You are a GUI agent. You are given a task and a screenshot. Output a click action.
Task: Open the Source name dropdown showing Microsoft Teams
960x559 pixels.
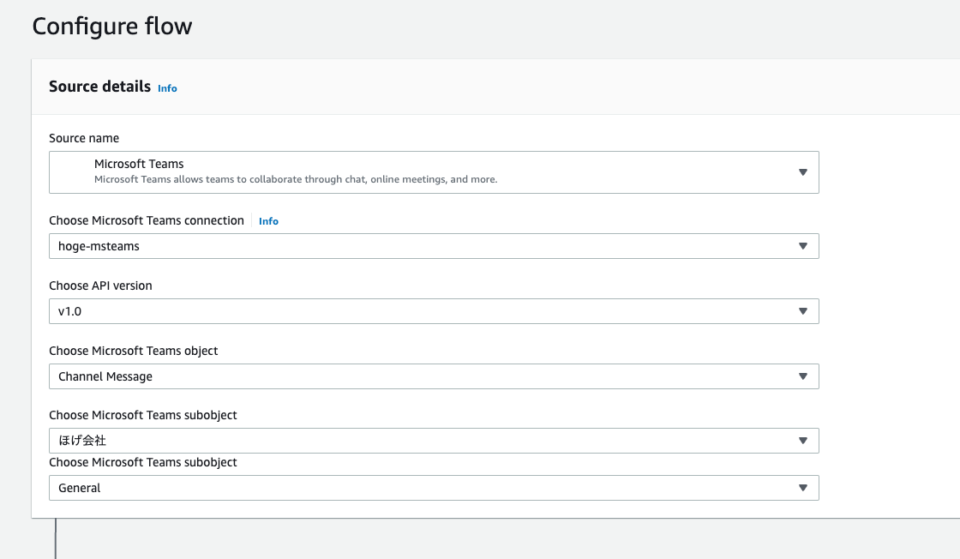coord(433,172)
